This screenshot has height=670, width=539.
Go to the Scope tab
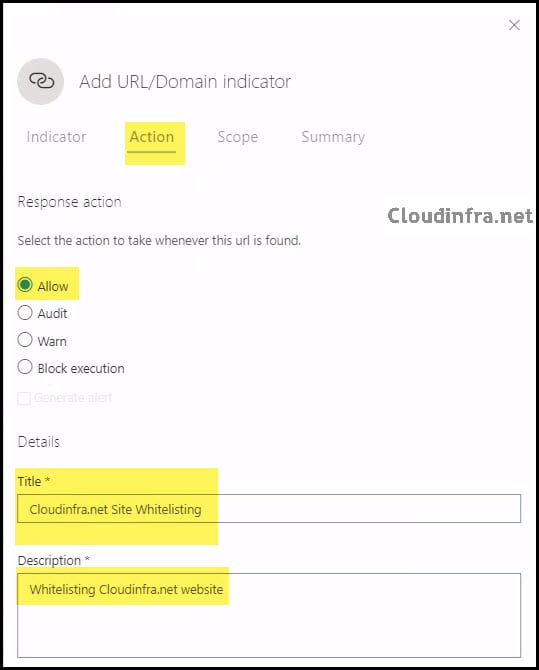(238, 137)
